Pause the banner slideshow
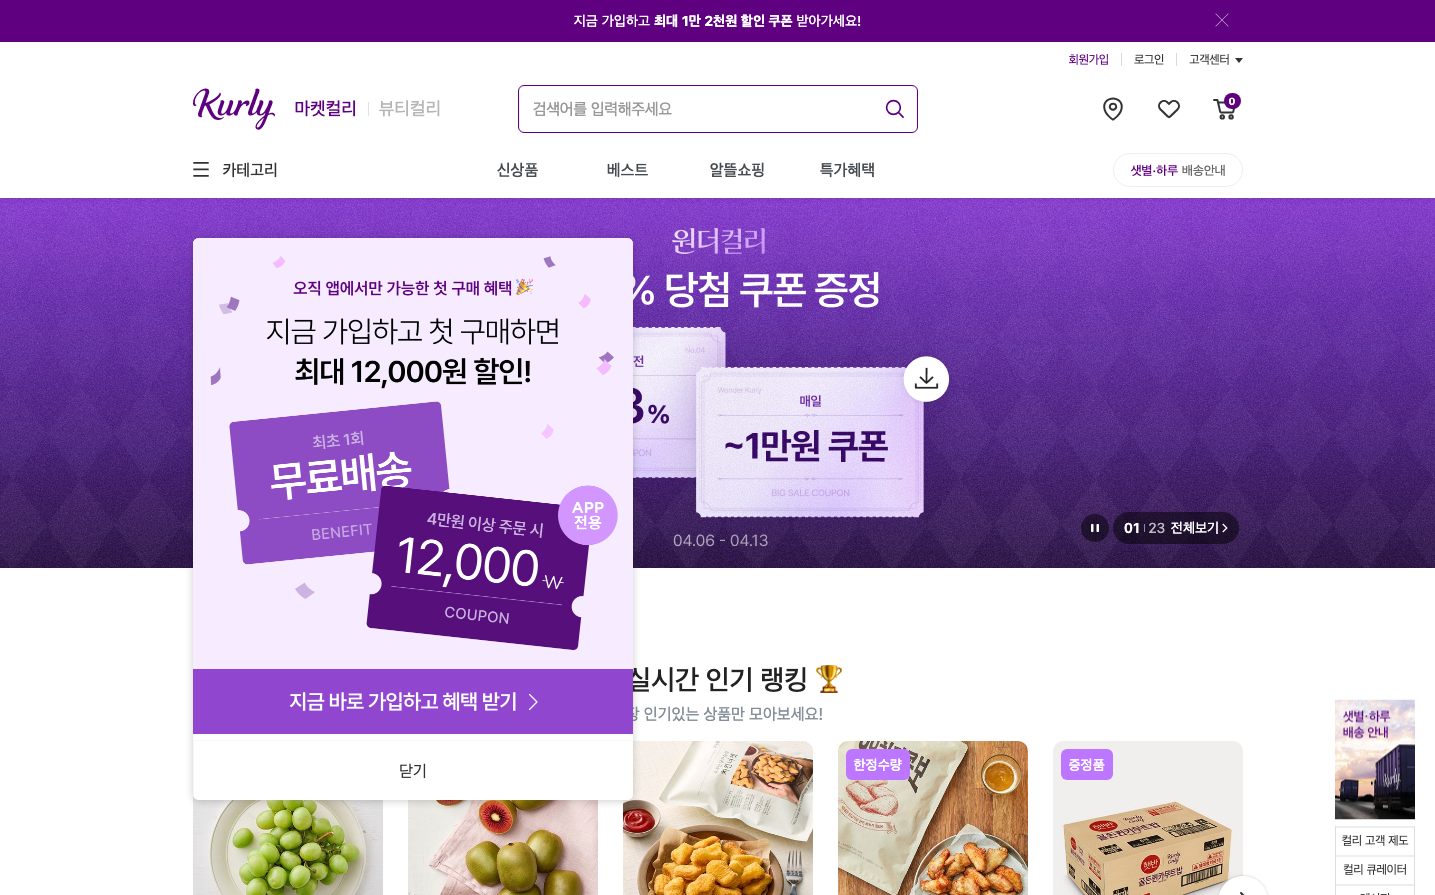 (x=1095, y=528)
